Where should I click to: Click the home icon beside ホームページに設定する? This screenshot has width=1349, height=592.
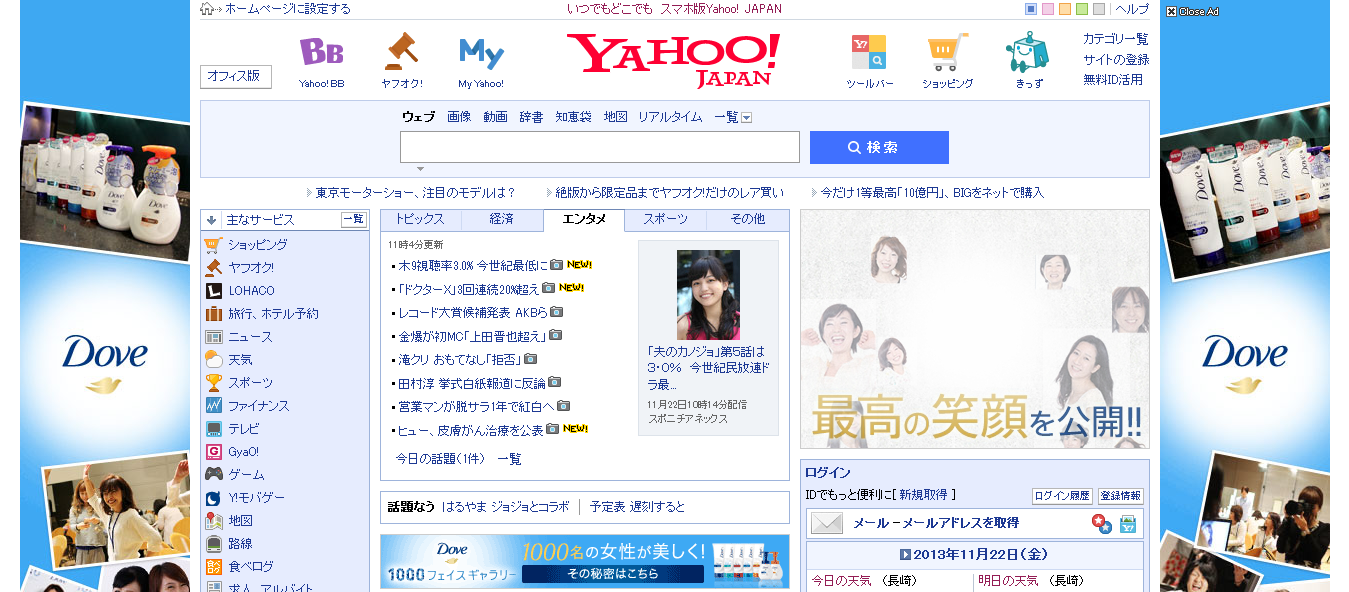[x=207, y=9]
